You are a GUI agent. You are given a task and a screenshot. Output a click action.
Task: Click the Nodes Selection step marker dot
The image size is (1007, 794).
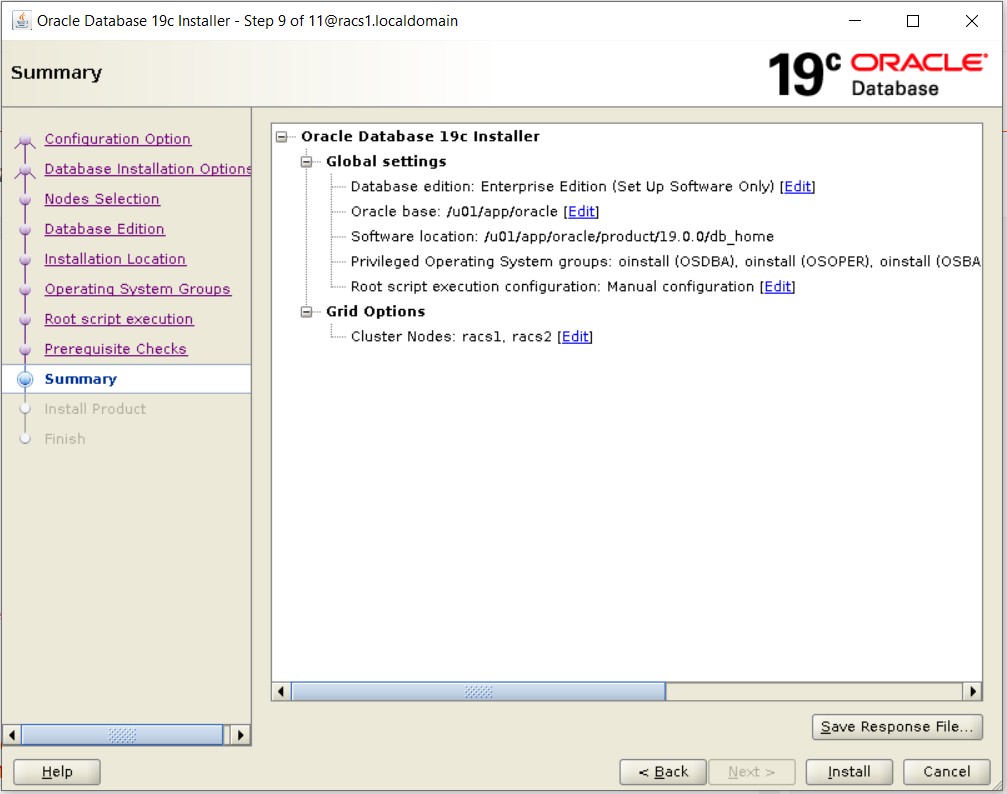point(25,200)
